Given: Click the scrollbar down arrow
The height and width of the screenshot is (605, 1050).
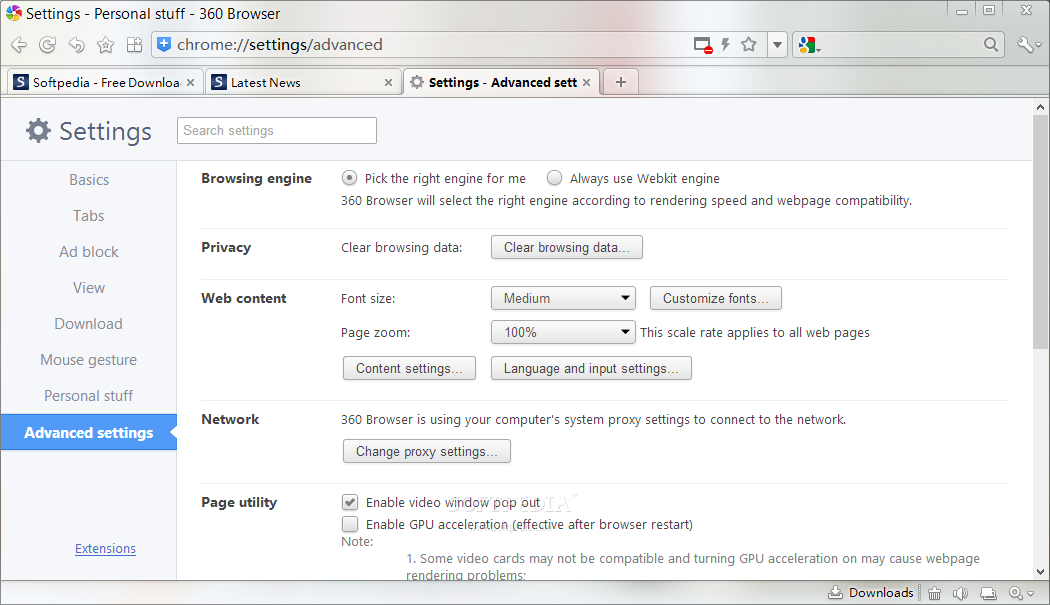Looking at the screenshot, I should pos(1040,572).
